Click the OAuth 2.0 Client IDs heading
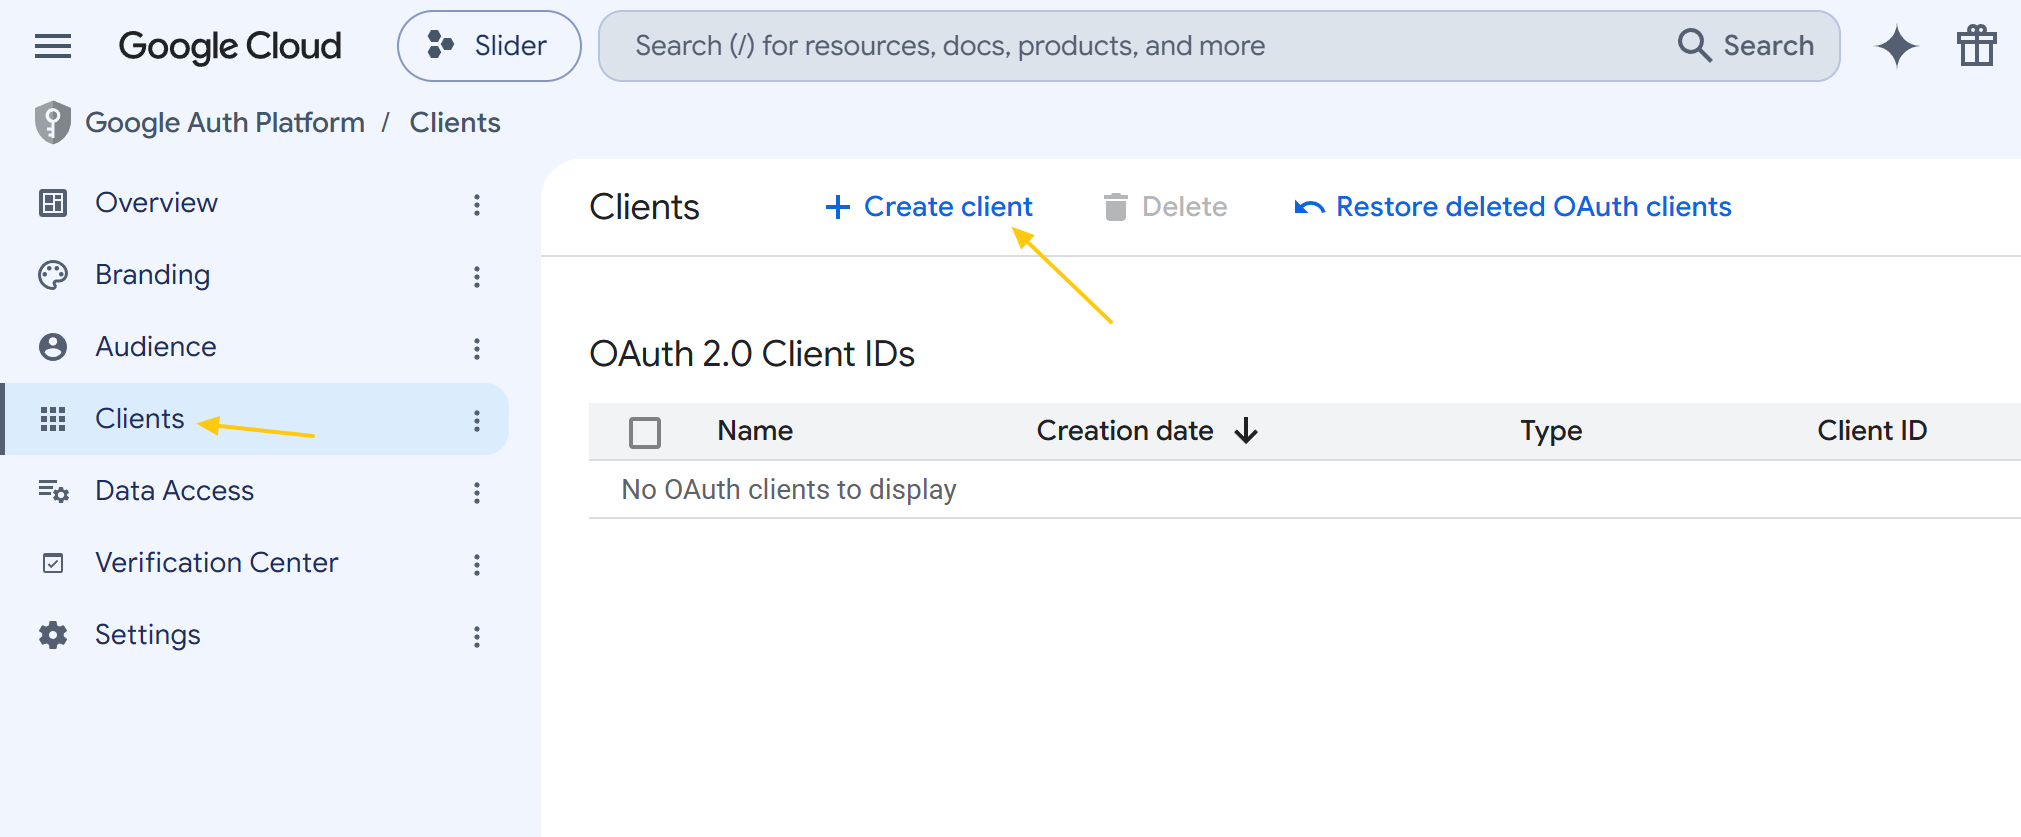The width and height of the screenshot is (2021, 837). click(752, 354)
